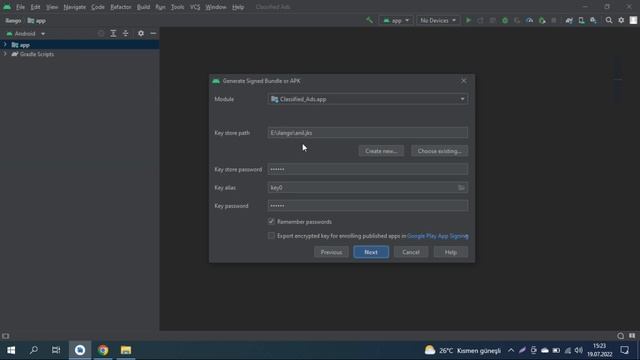The height and width of the screenshot is (360, 640).
Task: Click tool windows toggle icon at bottom-left
Action: click(x=5, y=336)
